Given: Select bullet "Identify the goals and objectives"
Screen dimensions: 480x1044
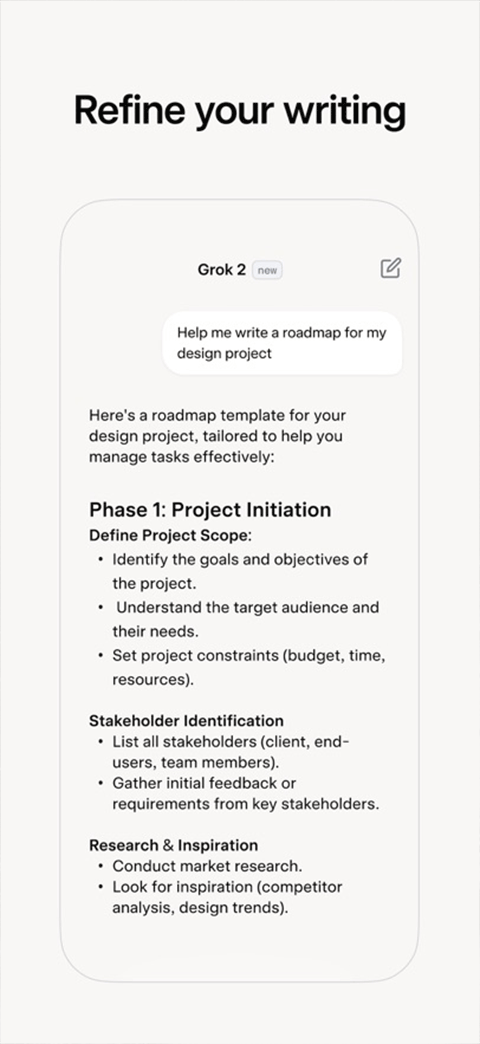Looking at the screenshot, I should coord(232,571).
